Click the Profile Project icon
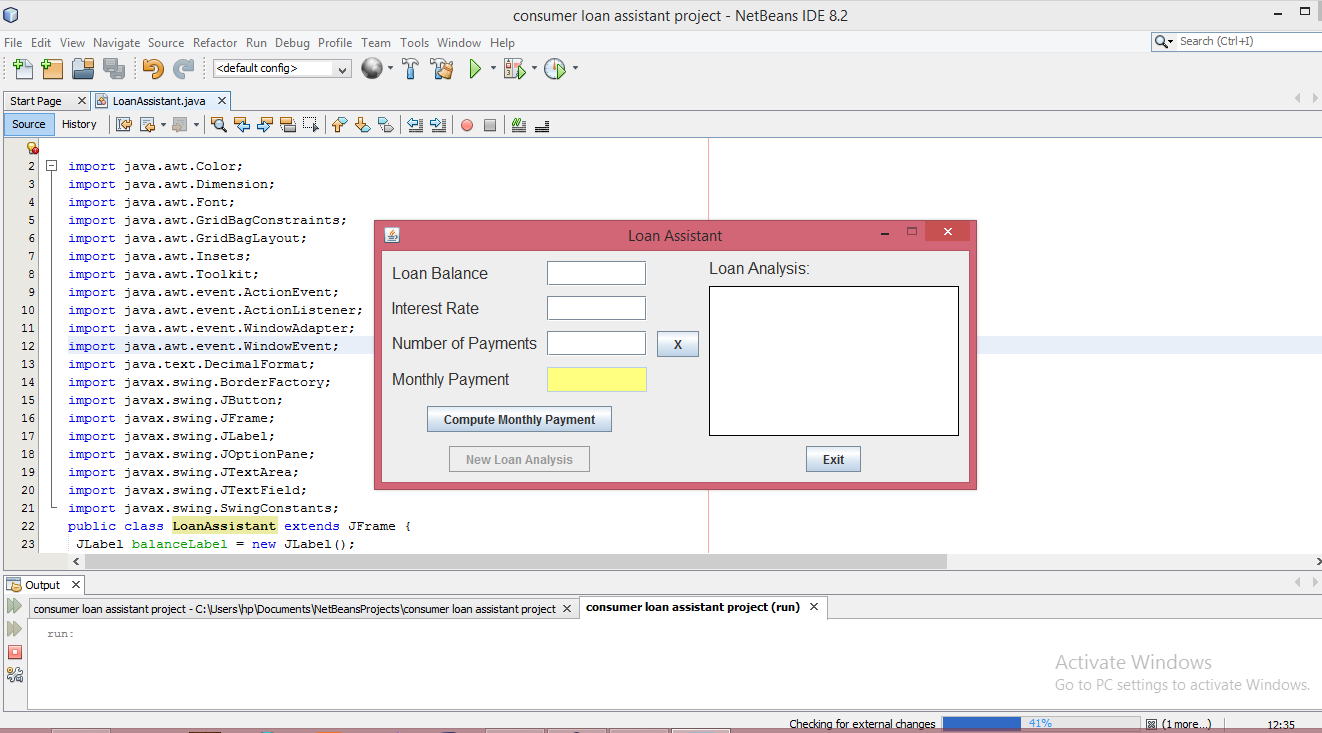This screenshot has width=1322, height=733. point(555,69)
